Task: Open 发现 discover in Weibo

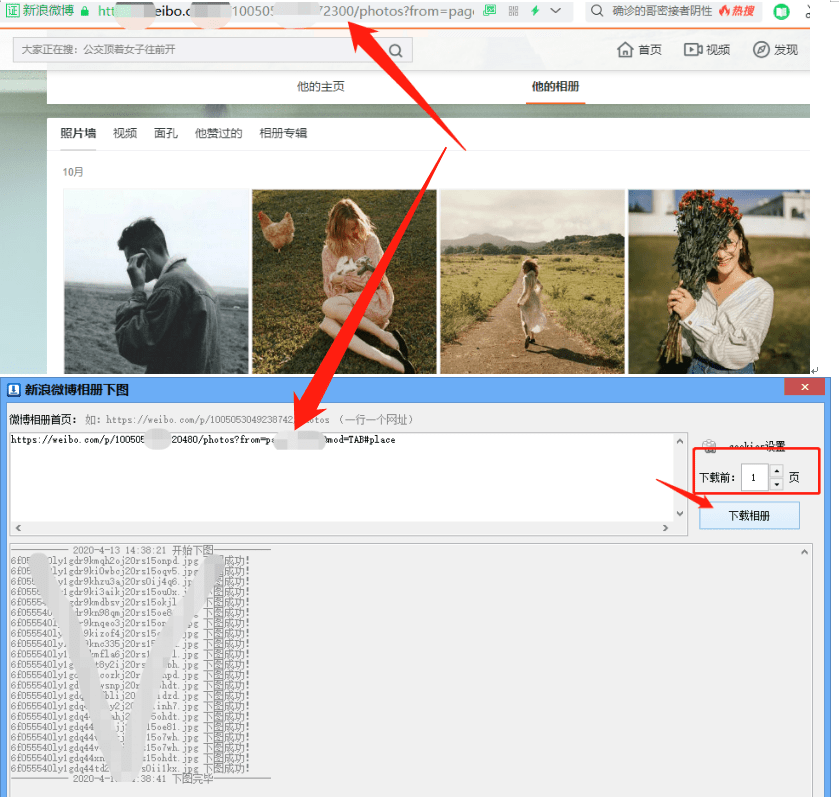Action: pyautogui.click(x=775, y=50)
